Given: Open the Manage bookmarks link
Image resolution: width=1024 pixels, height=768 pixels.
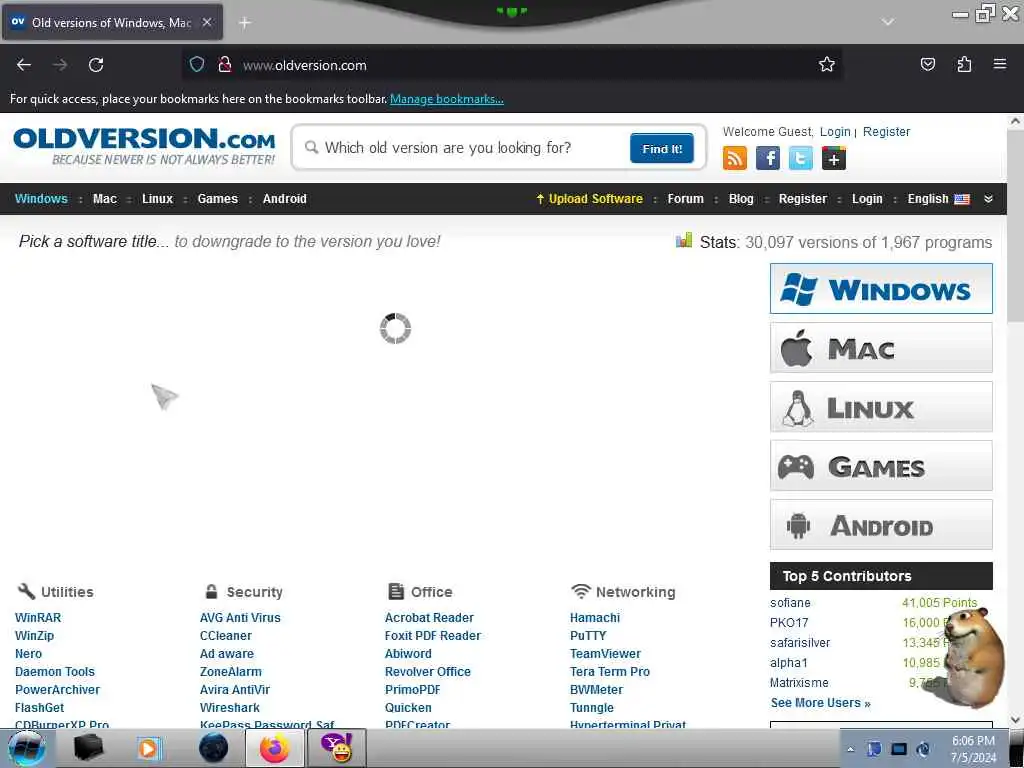Looking at the screenshot, I should 447,99.
